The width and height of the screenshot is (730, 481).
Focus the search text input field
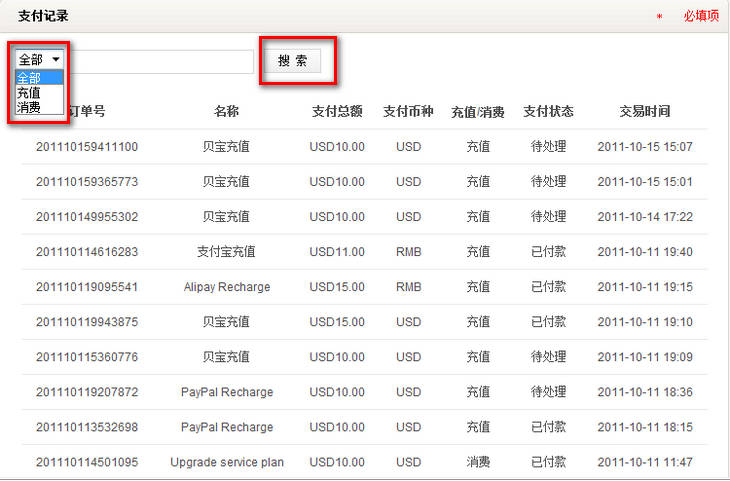click(x=160, y=62)
